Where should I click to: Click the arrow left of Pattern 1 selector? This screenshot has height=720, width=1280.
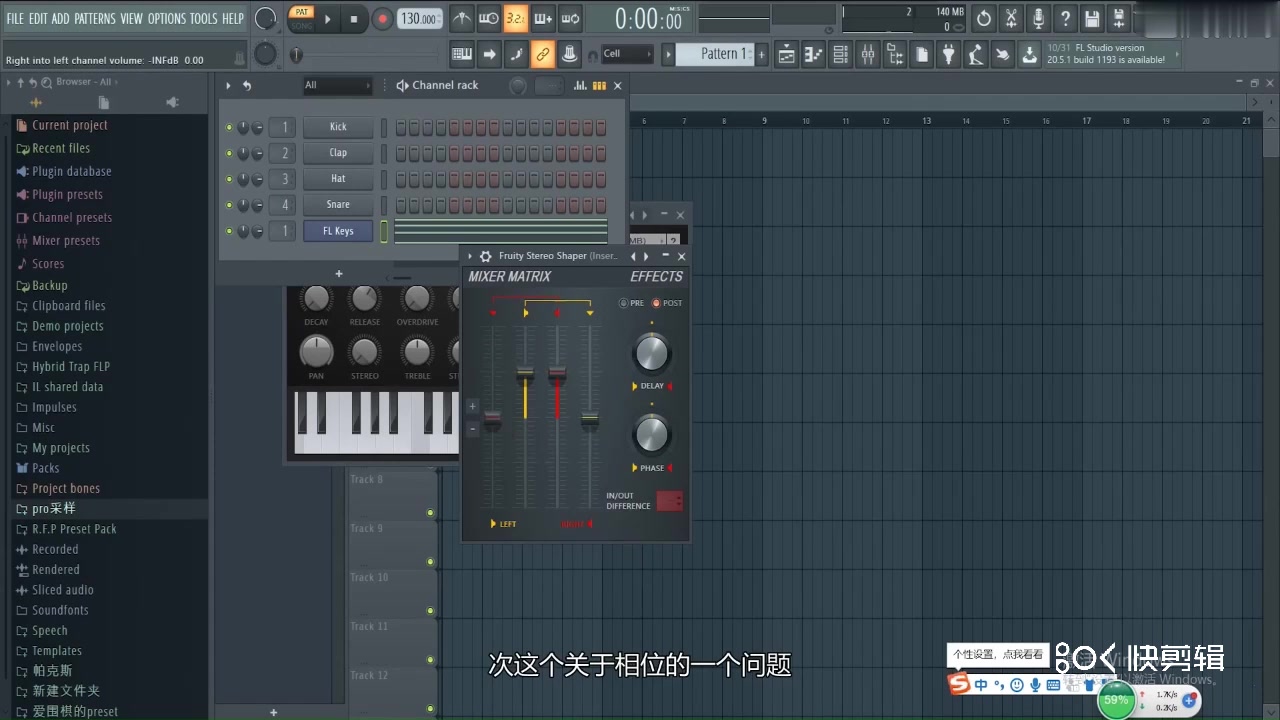click(668, 54)
